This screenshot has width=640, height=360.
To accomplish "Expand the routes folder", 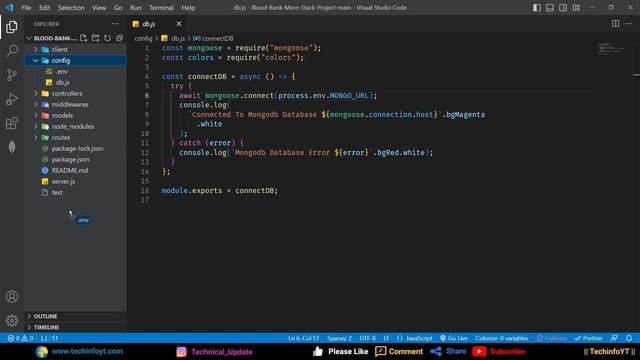I will tap(76, 138).
